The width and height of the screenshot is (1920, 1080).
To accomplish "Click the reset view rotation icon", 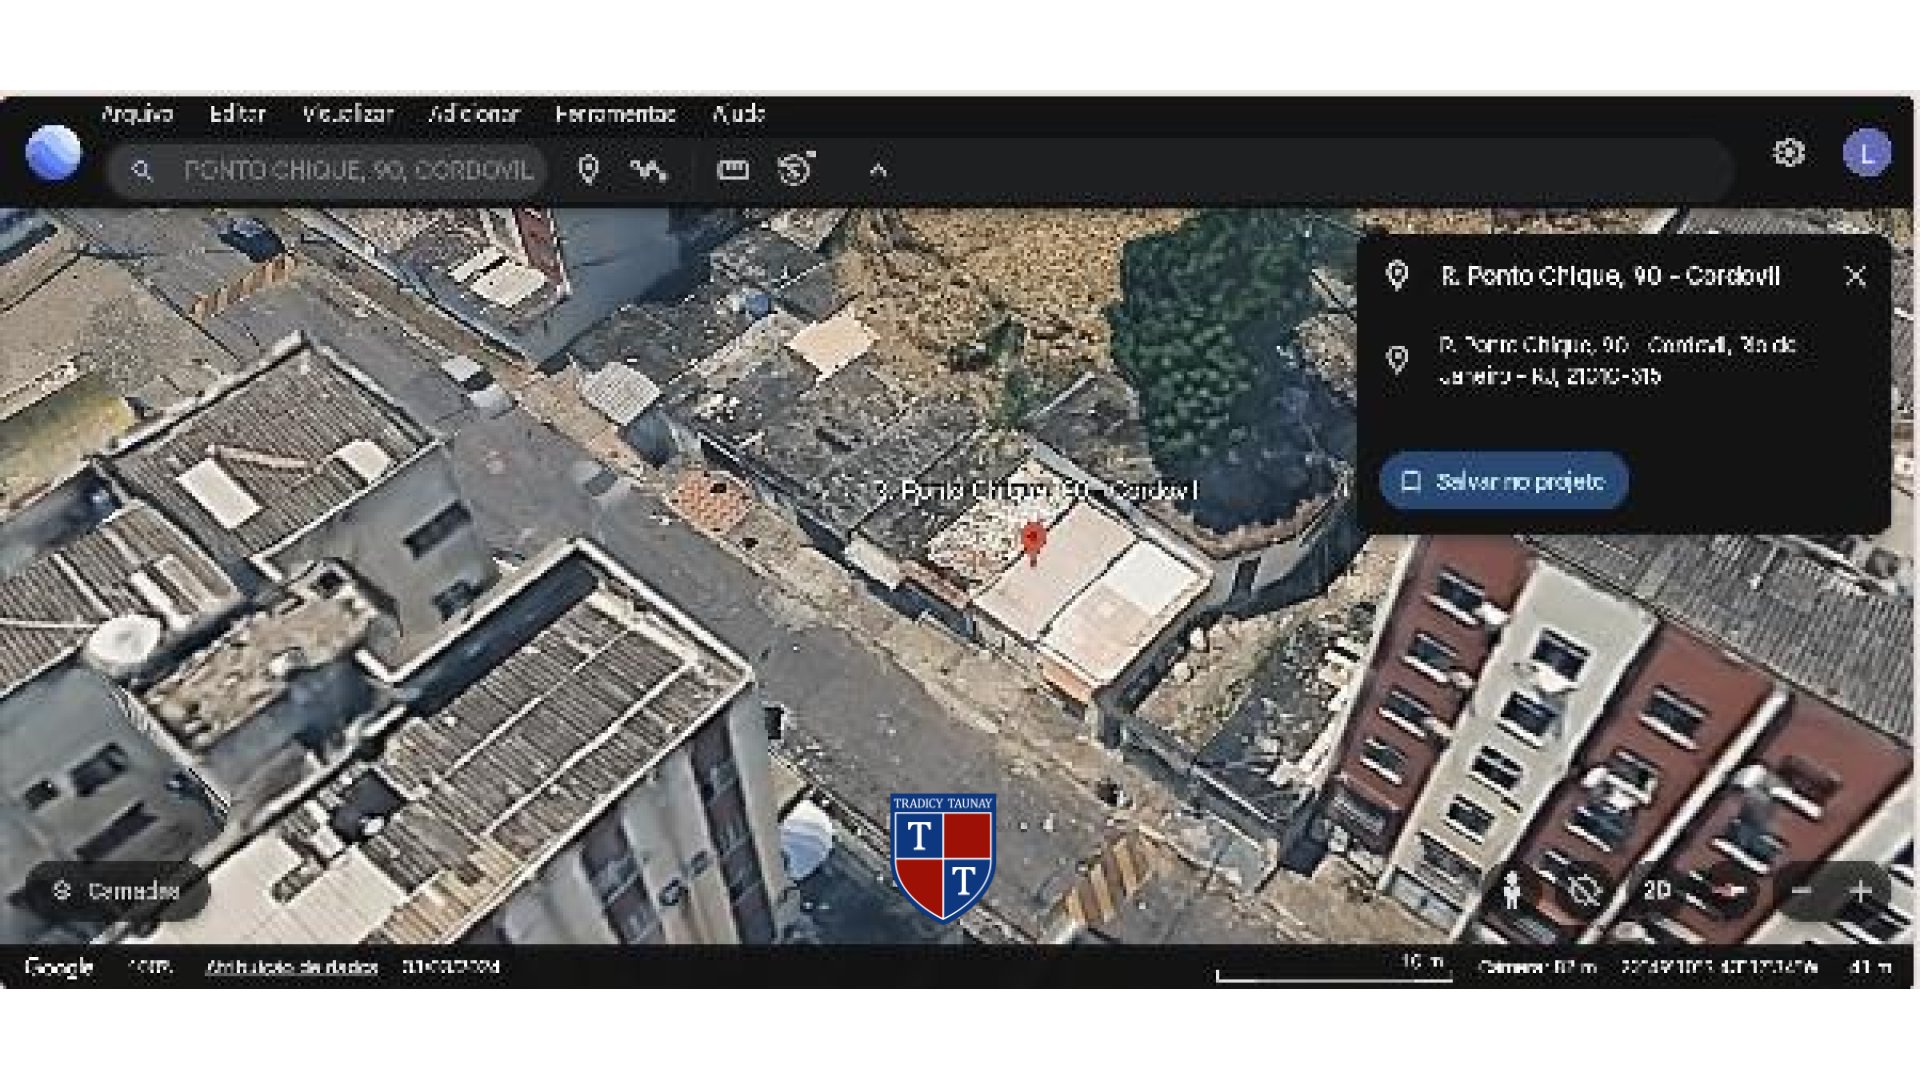I will 1584,890.
